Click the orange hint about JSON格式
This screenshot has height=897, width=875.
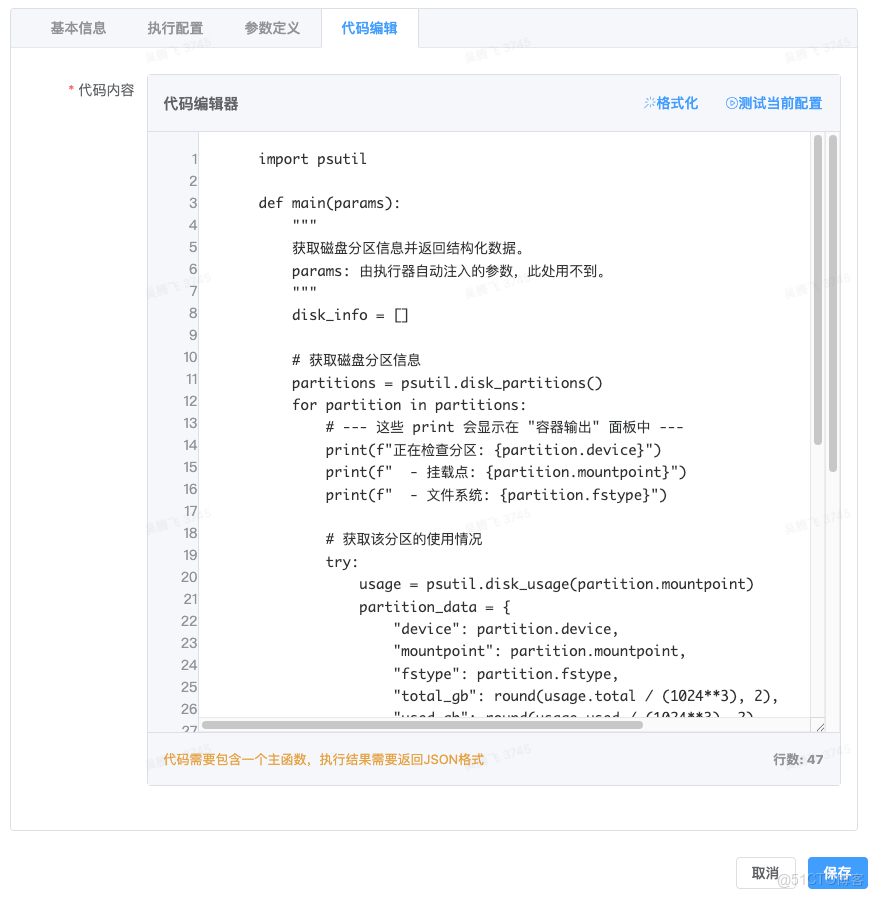[x=324, y=759]
